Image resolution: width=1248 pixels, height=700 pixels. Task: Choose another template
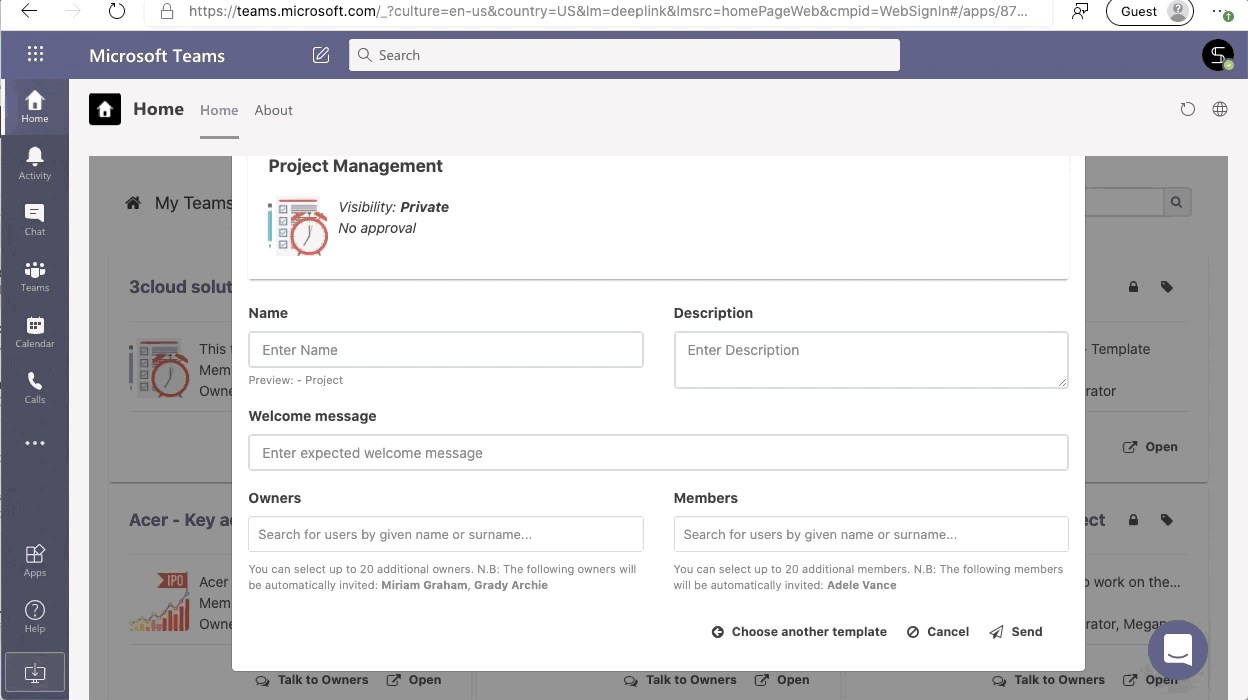799,632
